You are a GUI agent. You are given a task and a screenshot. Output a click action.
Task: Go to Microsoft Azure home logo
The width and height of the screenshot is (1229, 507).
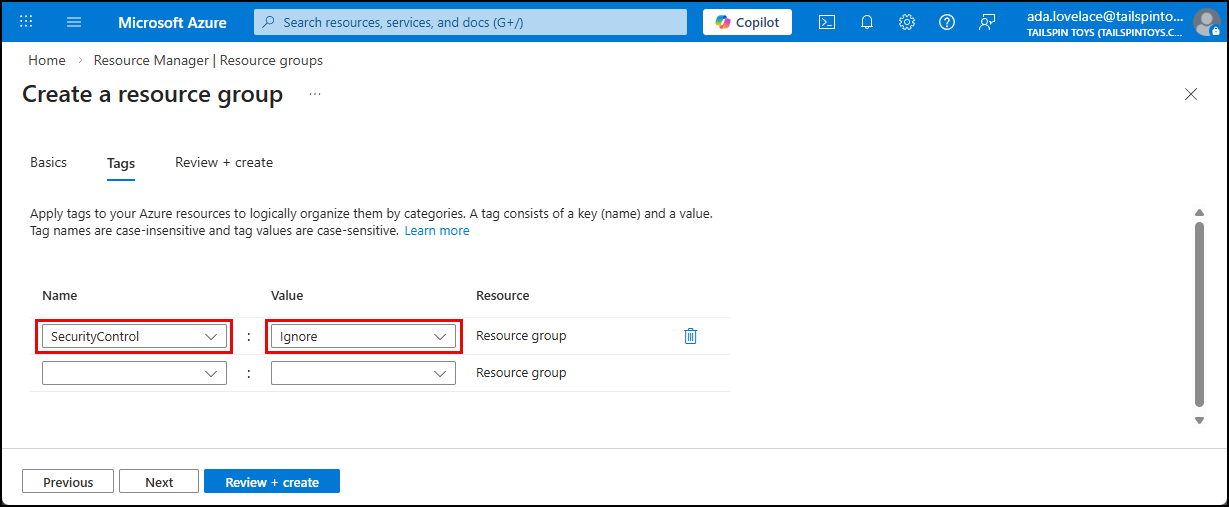click(172, 22)
